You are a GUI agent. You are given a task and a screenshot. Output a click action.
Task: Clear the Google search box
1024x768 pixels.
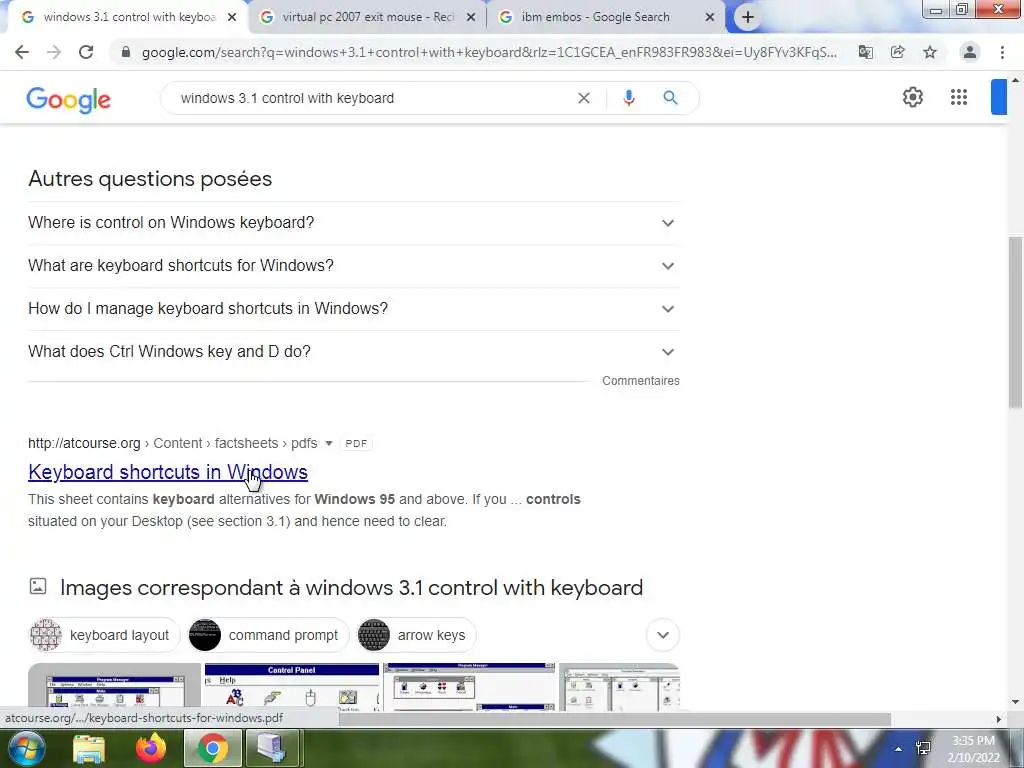(584, 98)
